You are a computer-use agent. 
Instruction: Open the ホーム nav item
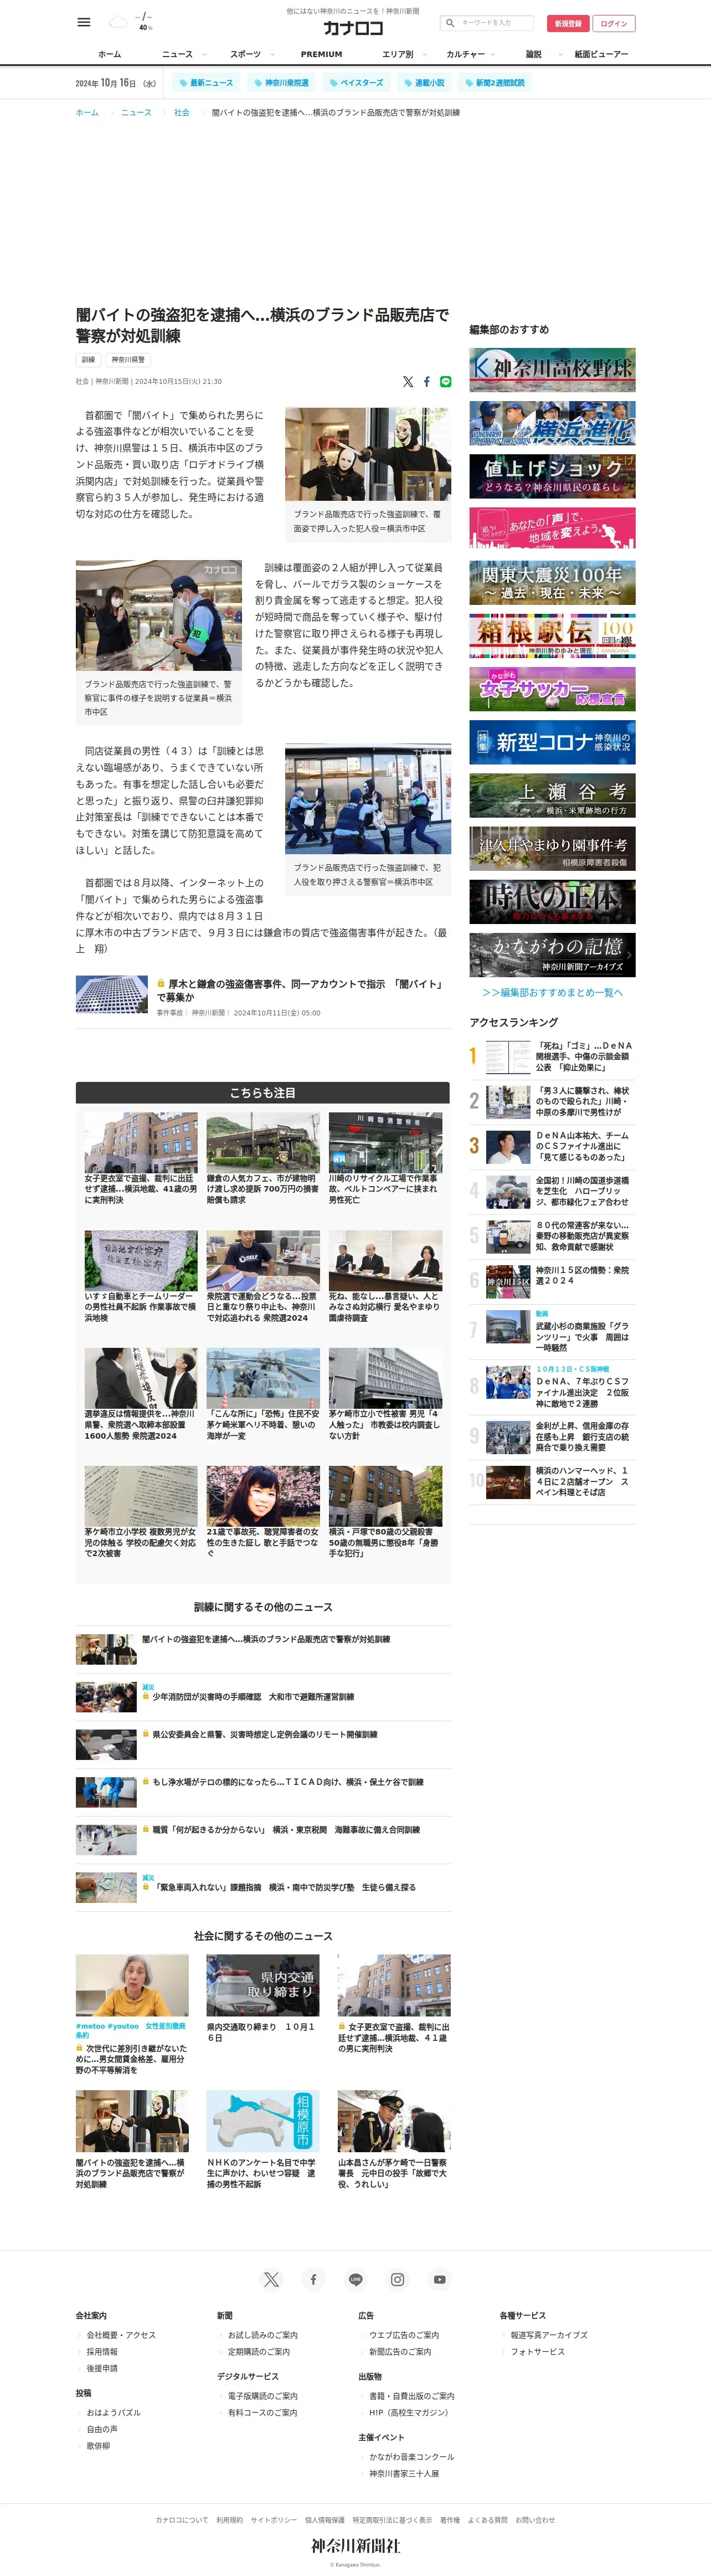[x=109, y=54]
